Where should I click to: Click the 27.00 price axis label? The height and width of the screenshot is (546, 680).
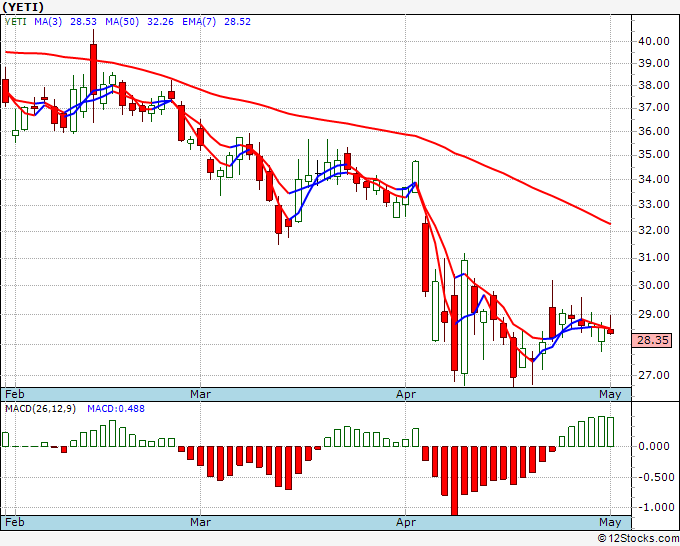(654, 375)
